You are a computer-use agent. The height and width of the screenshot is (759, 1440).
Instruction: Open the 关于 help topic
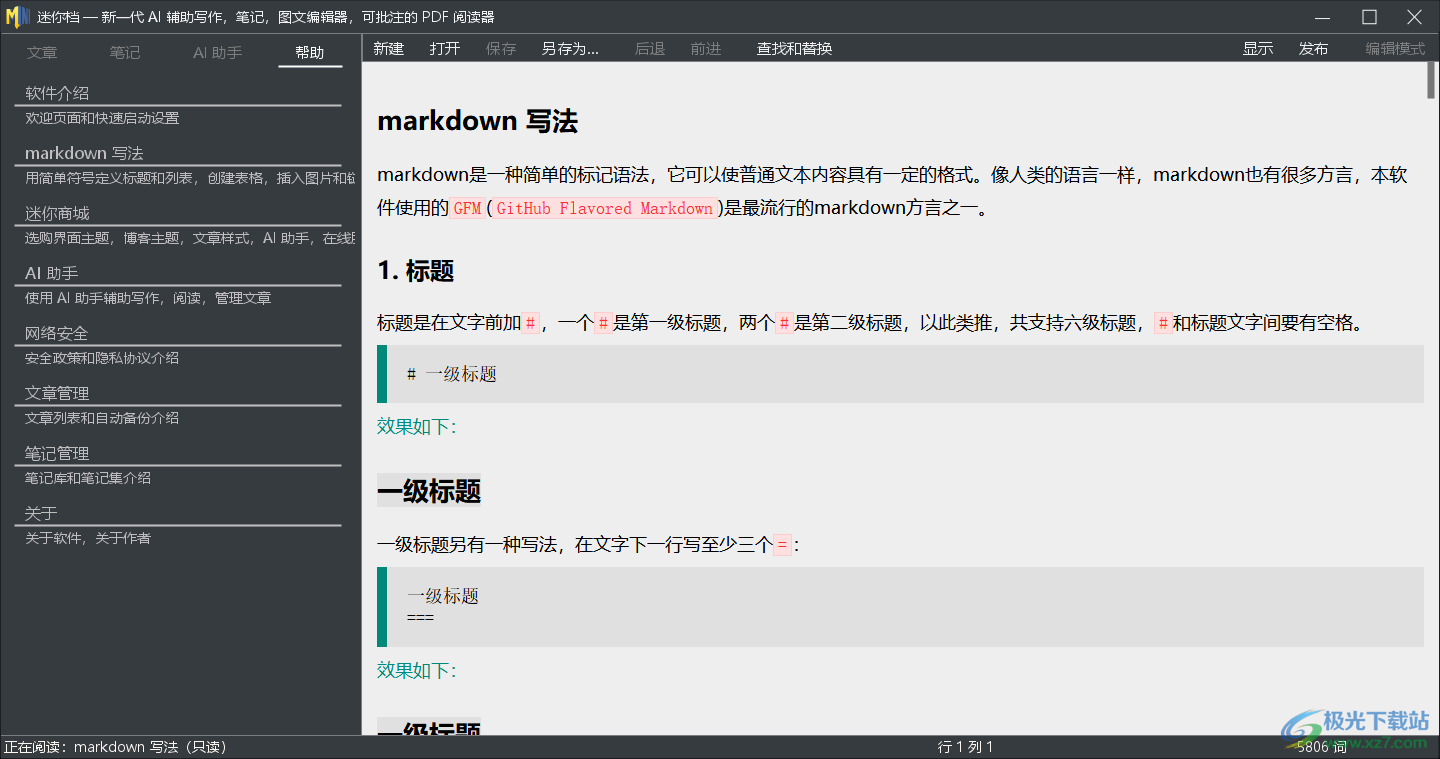tap(41, 513)
